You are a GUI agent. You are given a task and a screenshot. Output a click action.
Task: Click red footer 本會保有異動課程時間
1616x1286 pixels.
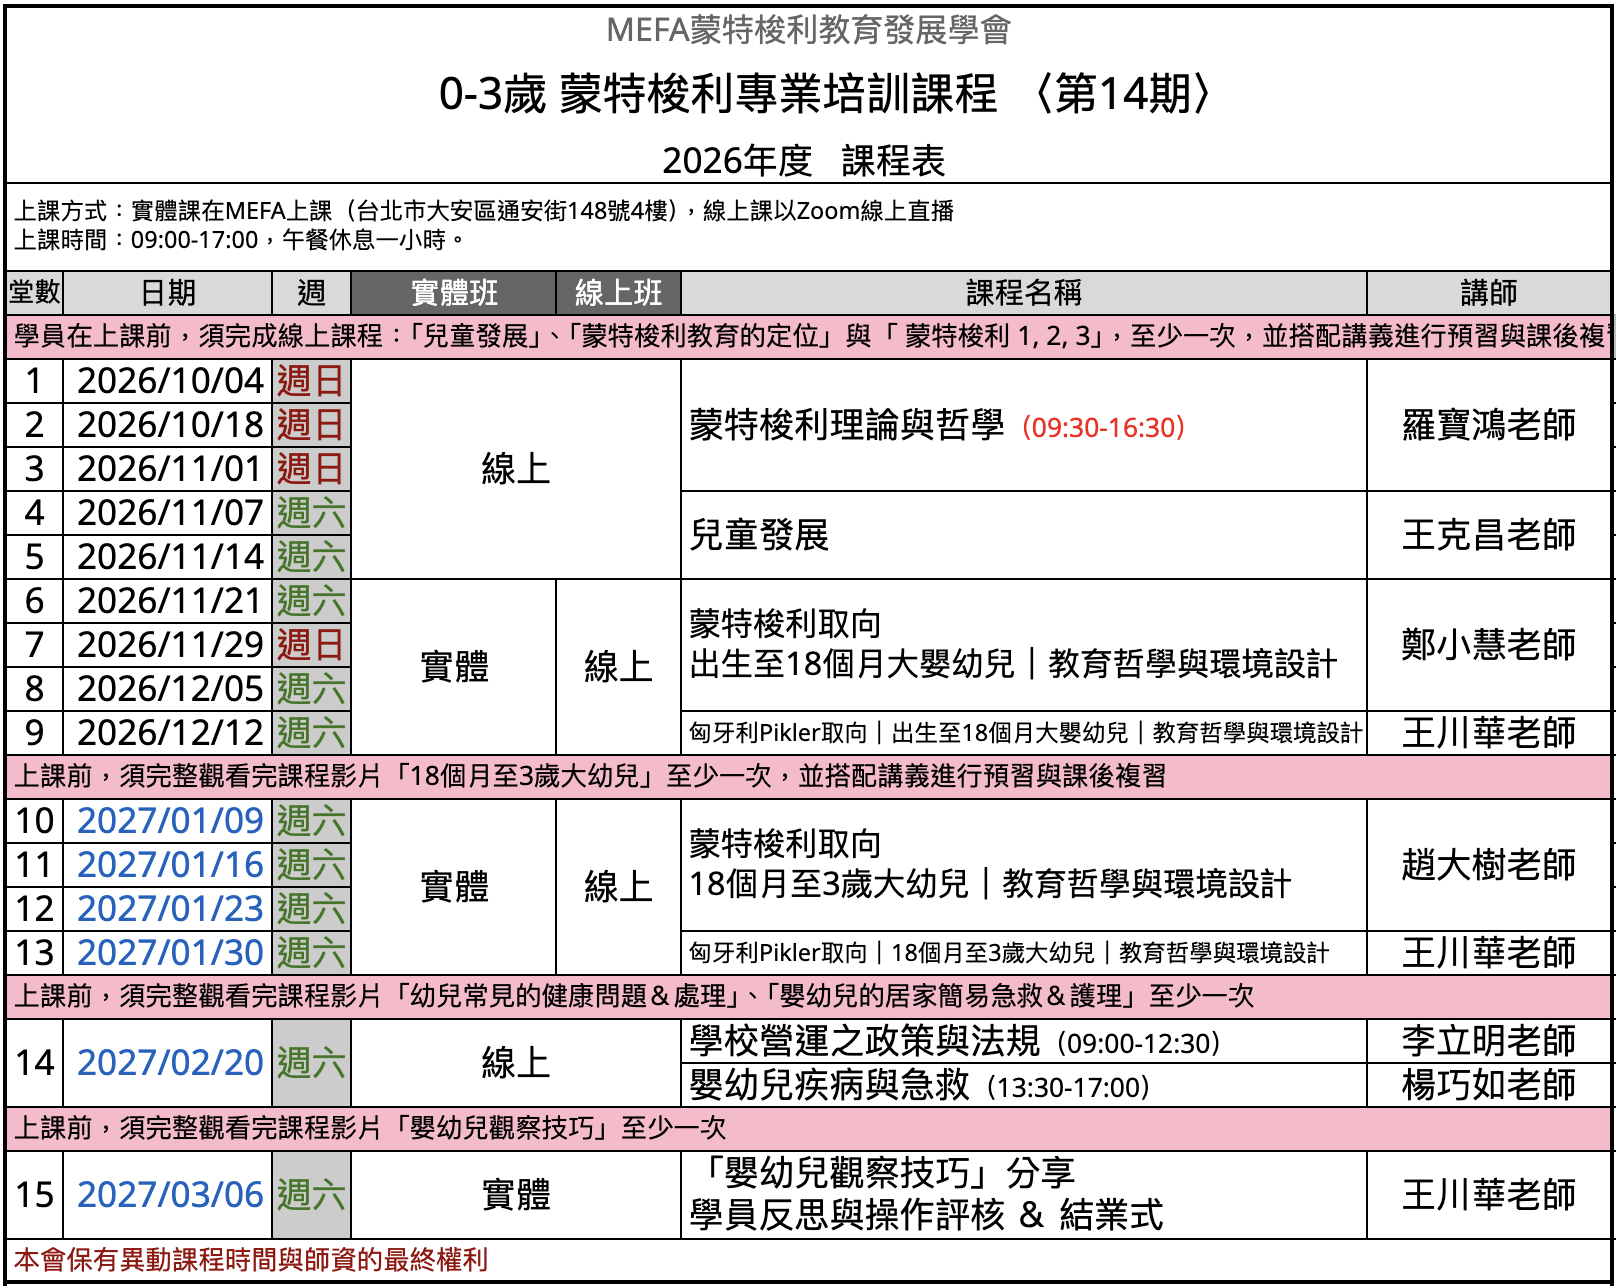(251, 1260)
